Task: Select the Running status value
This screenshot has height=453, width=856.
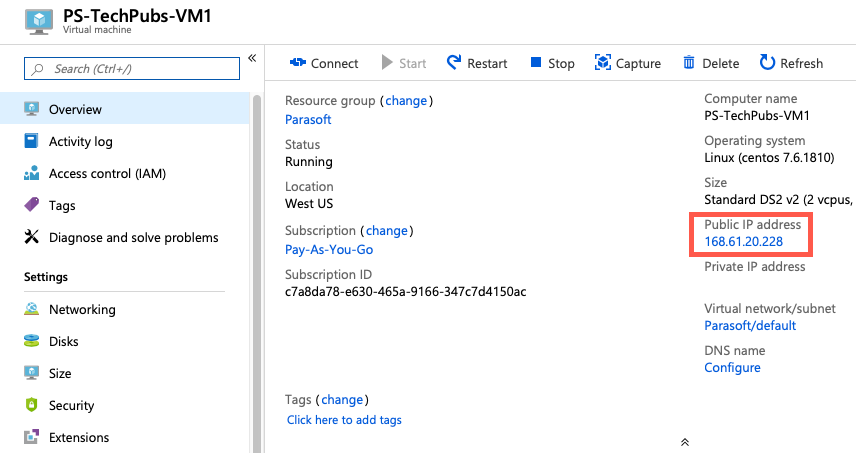Action: [308, 162]
